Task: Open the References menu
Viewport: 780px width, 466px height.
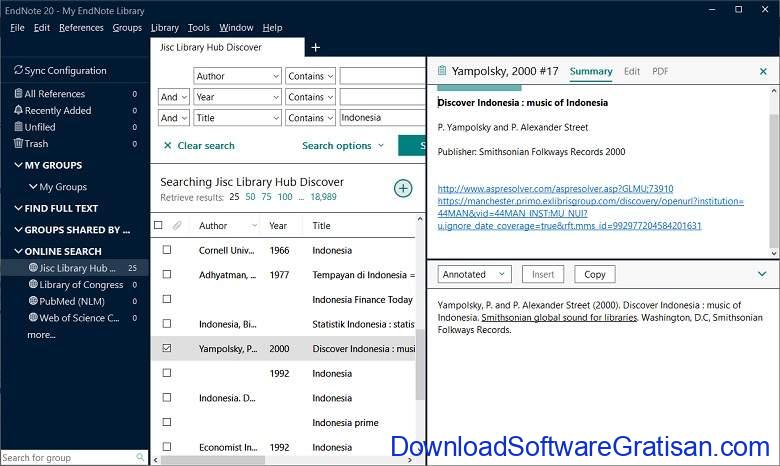Action: 81,28
